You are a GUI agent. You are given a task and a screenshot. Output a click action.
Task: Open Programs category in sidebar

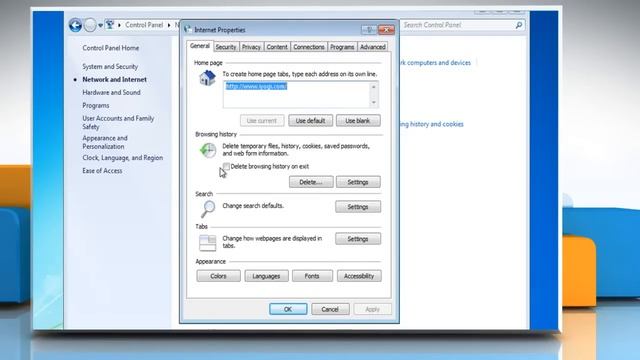point(96,106)
